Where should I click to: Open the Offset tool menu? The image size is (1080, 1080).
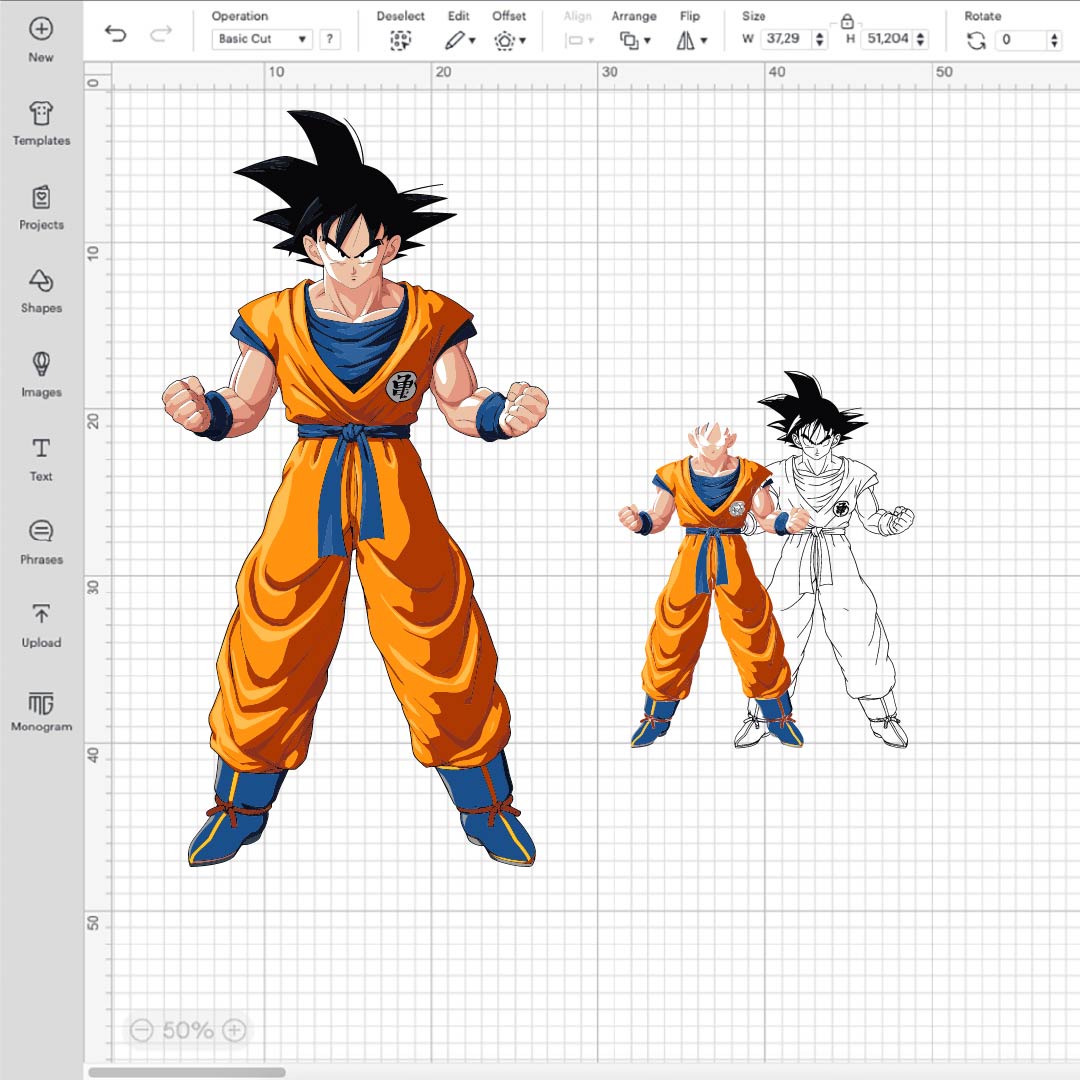coord(510,41)
